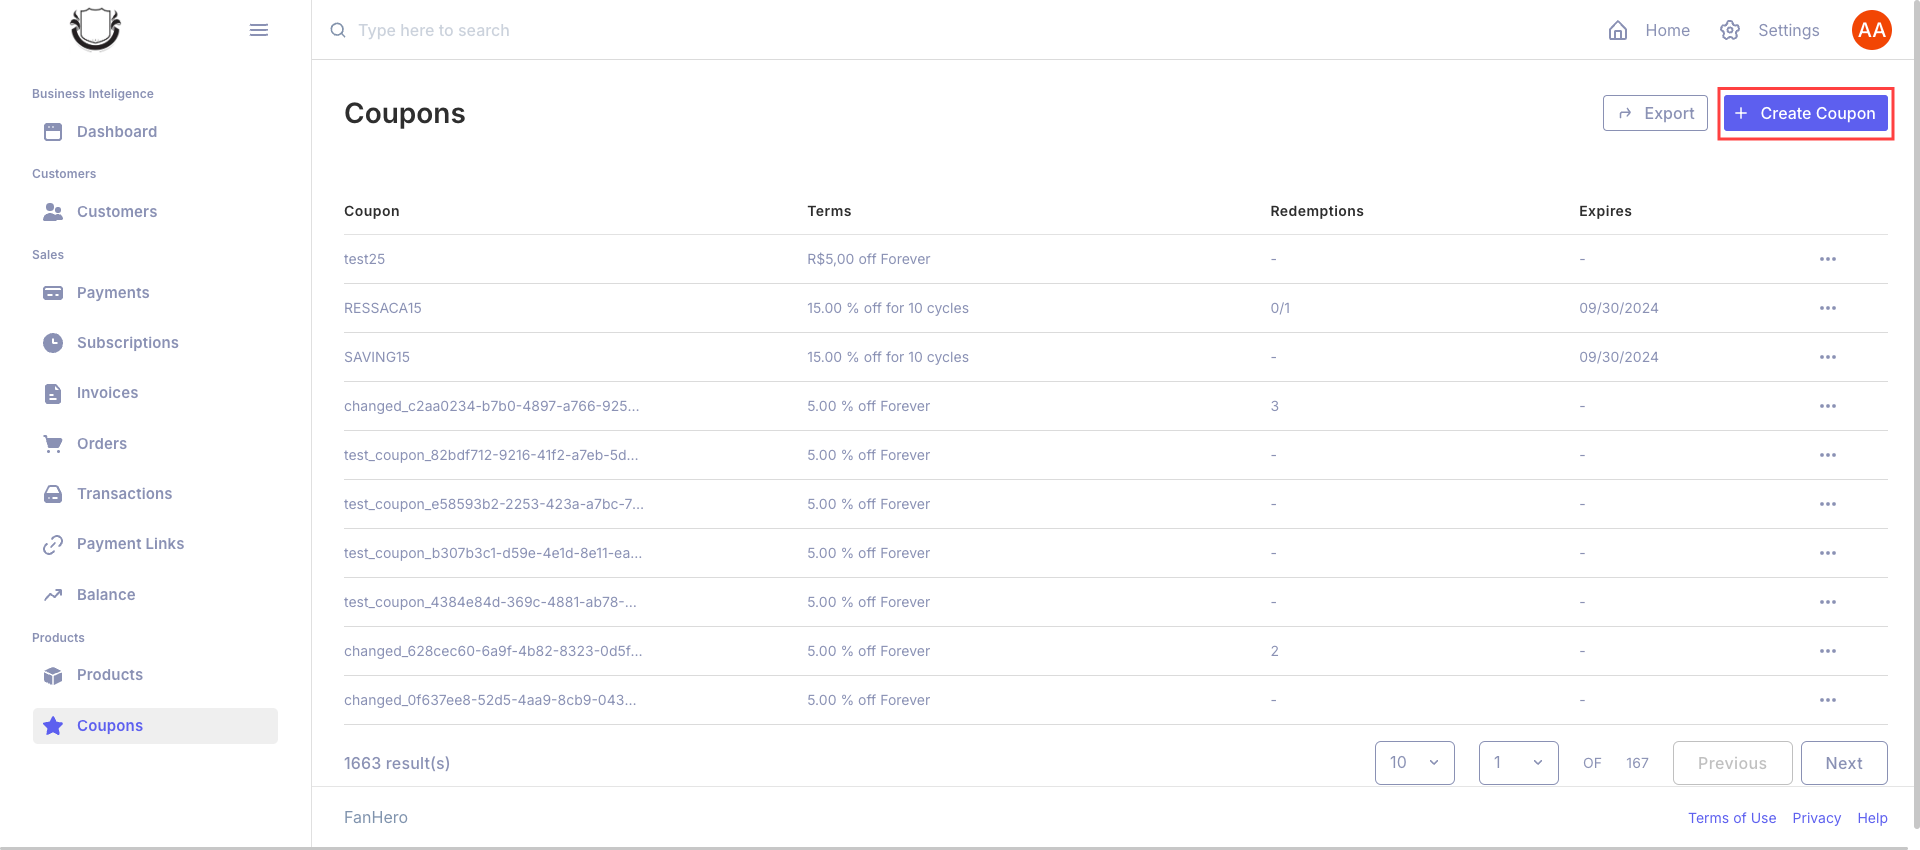Click the 'R$5,00 off Forever' terms cell
Image resolution: width=1920 pixels, height=850 pixels.
(869, 259)
